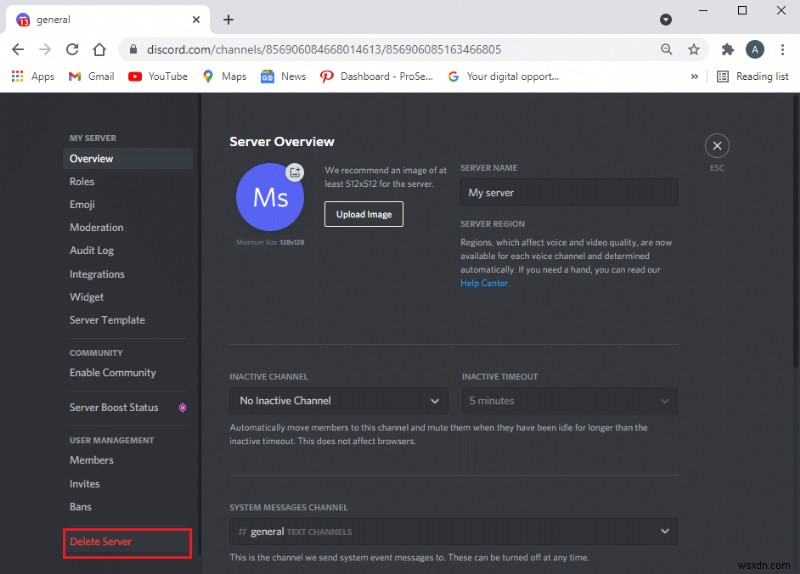Open the Help Center link
The height and width of the screenshot is (574, 800).
pyautogui.click(x=484, y=283)
